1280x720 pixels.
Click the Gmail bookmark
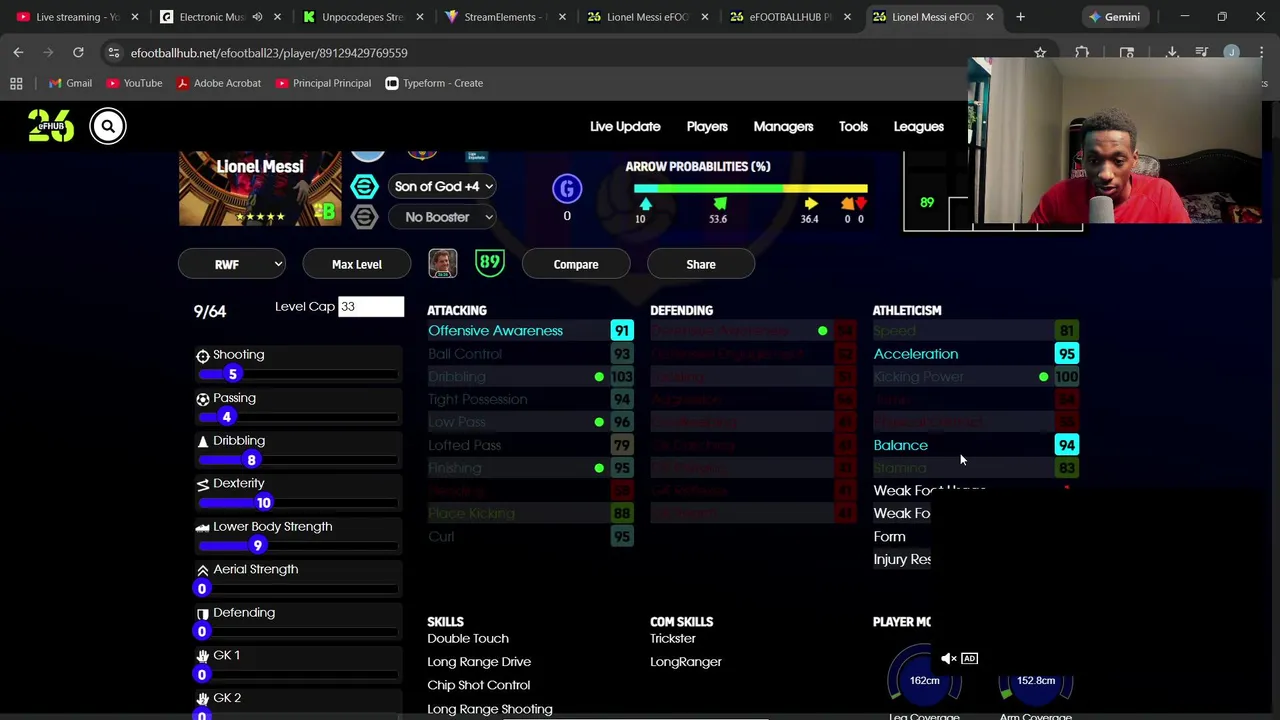coord(69,83)
